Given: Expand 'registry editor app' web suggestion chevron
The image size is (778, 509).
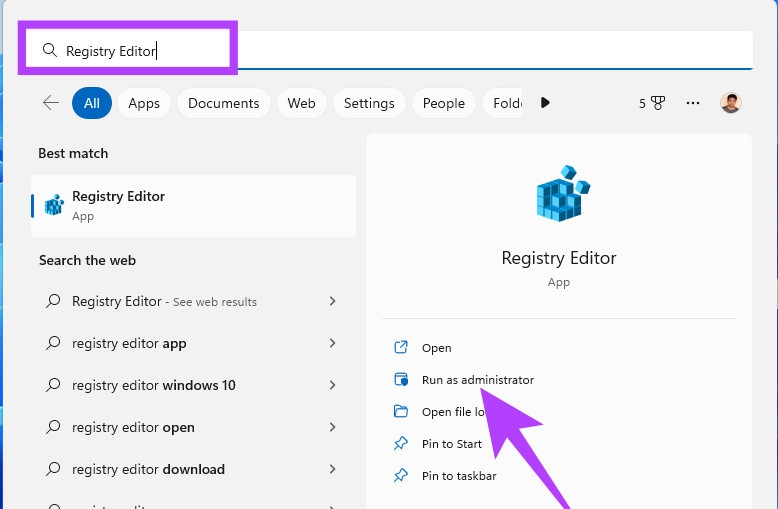Looking at the screenshot, I should click(x=332, y=343).
